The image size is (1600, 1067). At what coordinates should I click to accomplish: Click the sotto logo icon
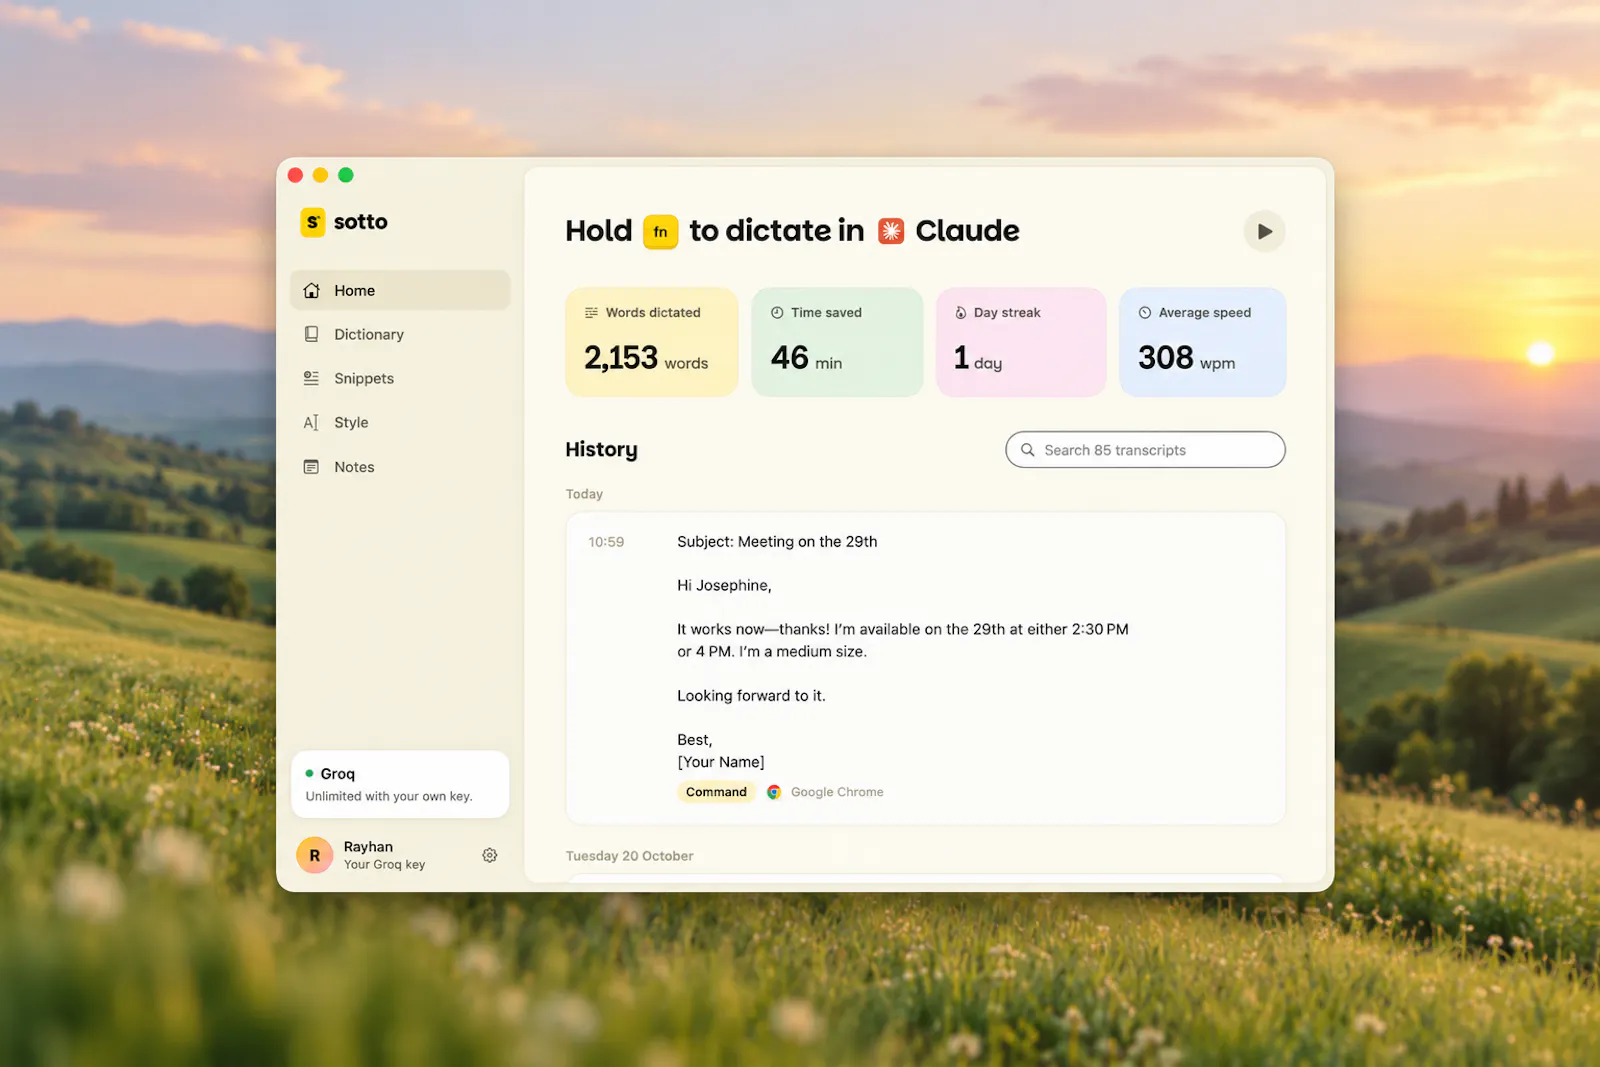tap(313, 222)
